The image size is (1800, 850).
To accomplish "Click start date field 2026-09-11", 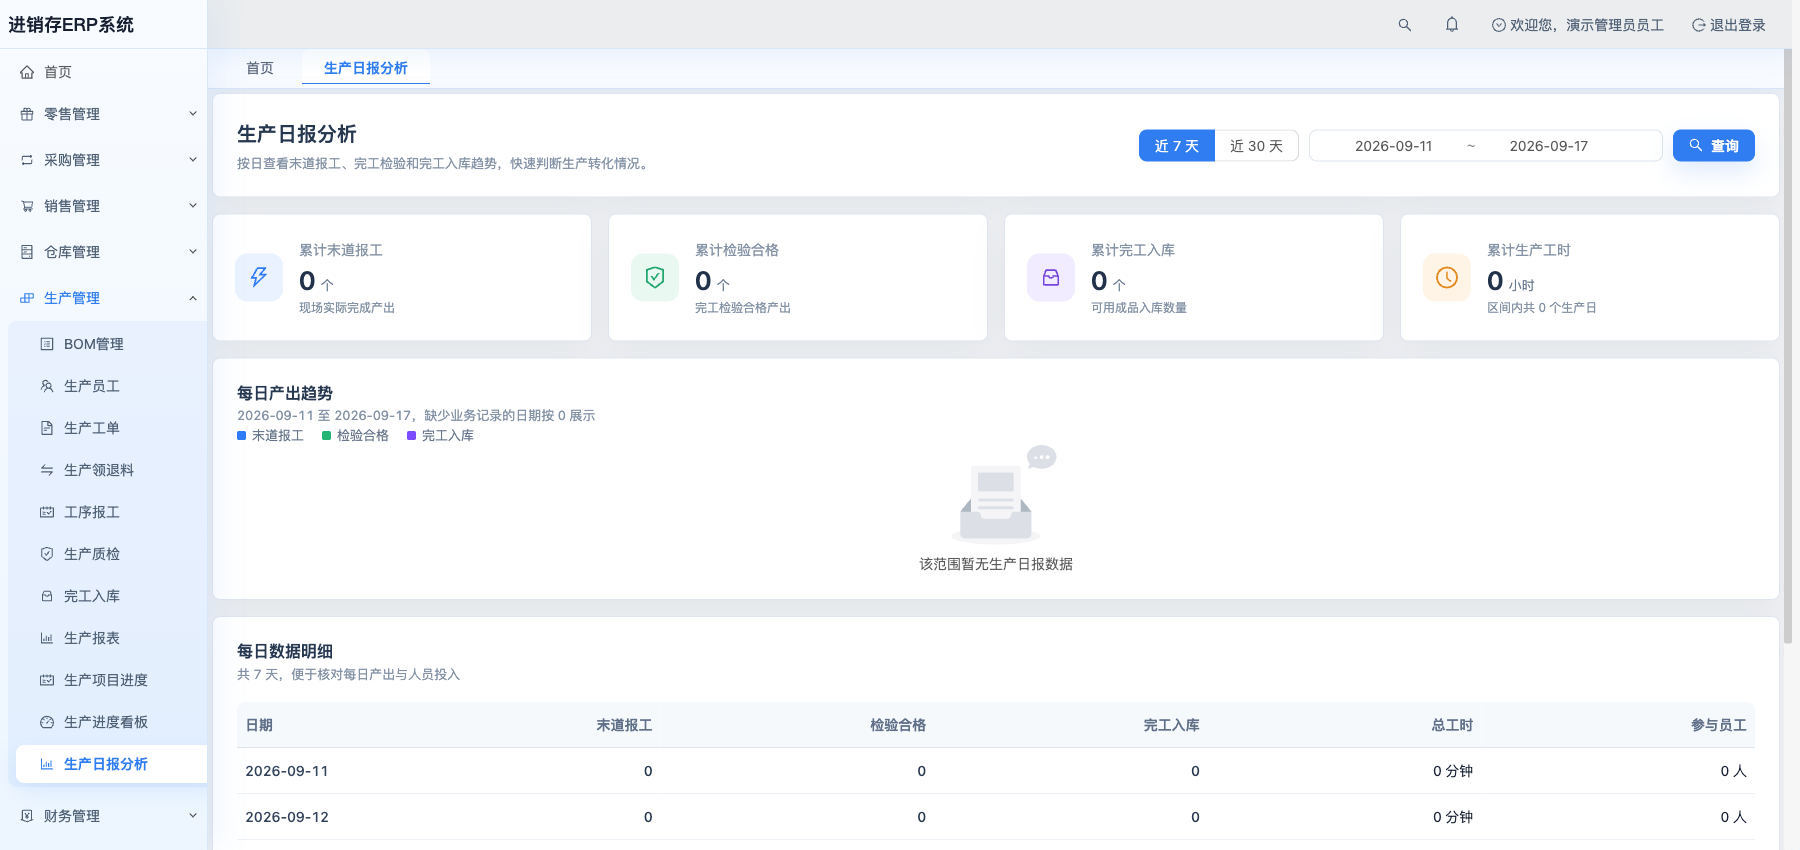I will pyautogui.click(x=1393, y=146).
